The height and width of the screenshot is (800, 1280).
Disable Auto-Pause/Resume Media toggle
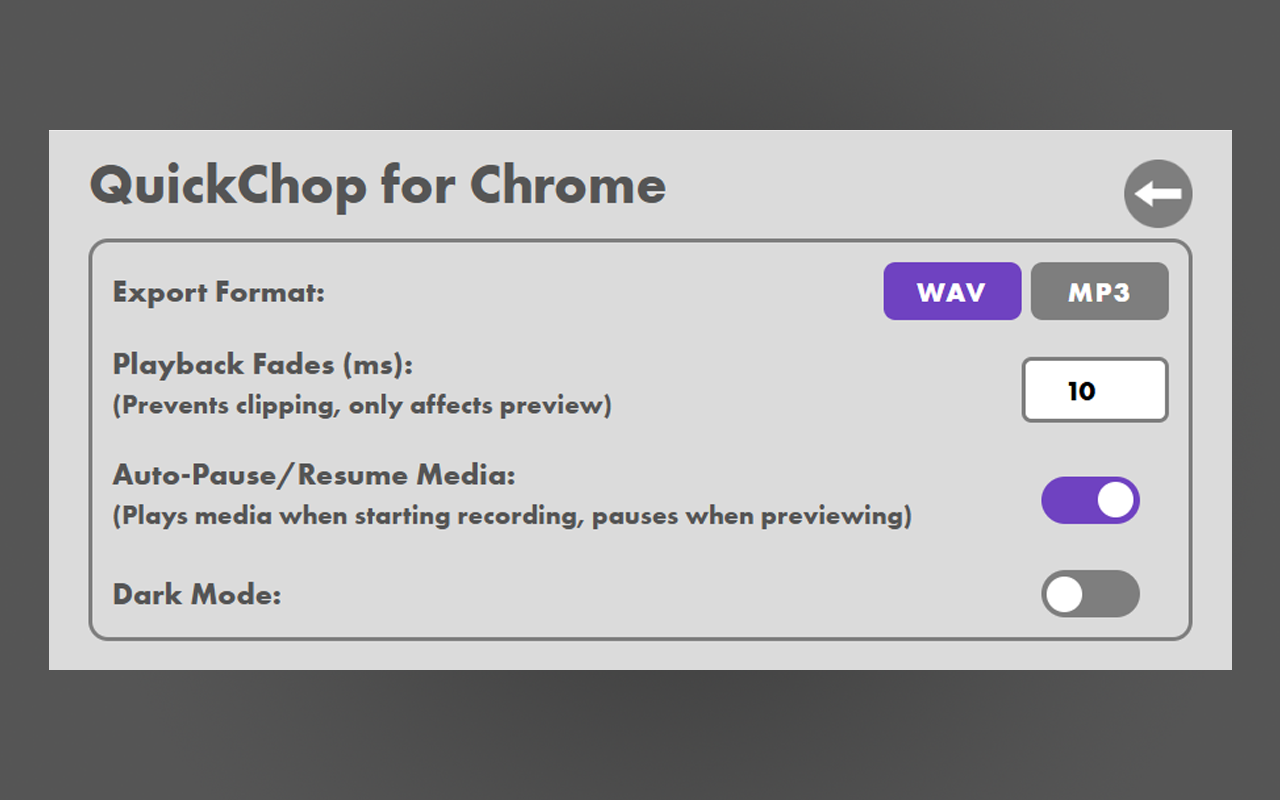coord(1090,500)
